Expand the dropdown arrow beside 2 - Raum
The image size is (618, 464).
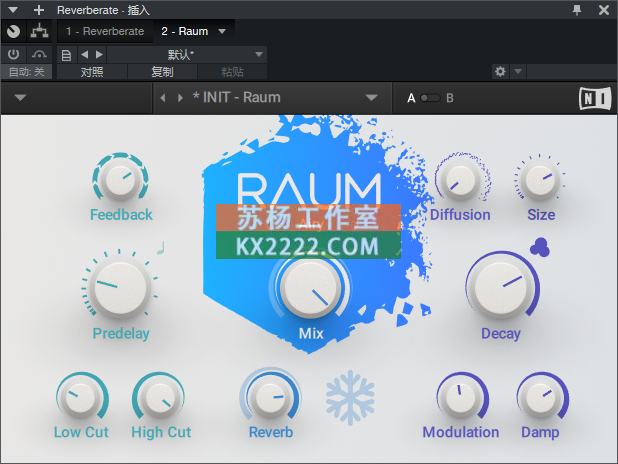222,31
